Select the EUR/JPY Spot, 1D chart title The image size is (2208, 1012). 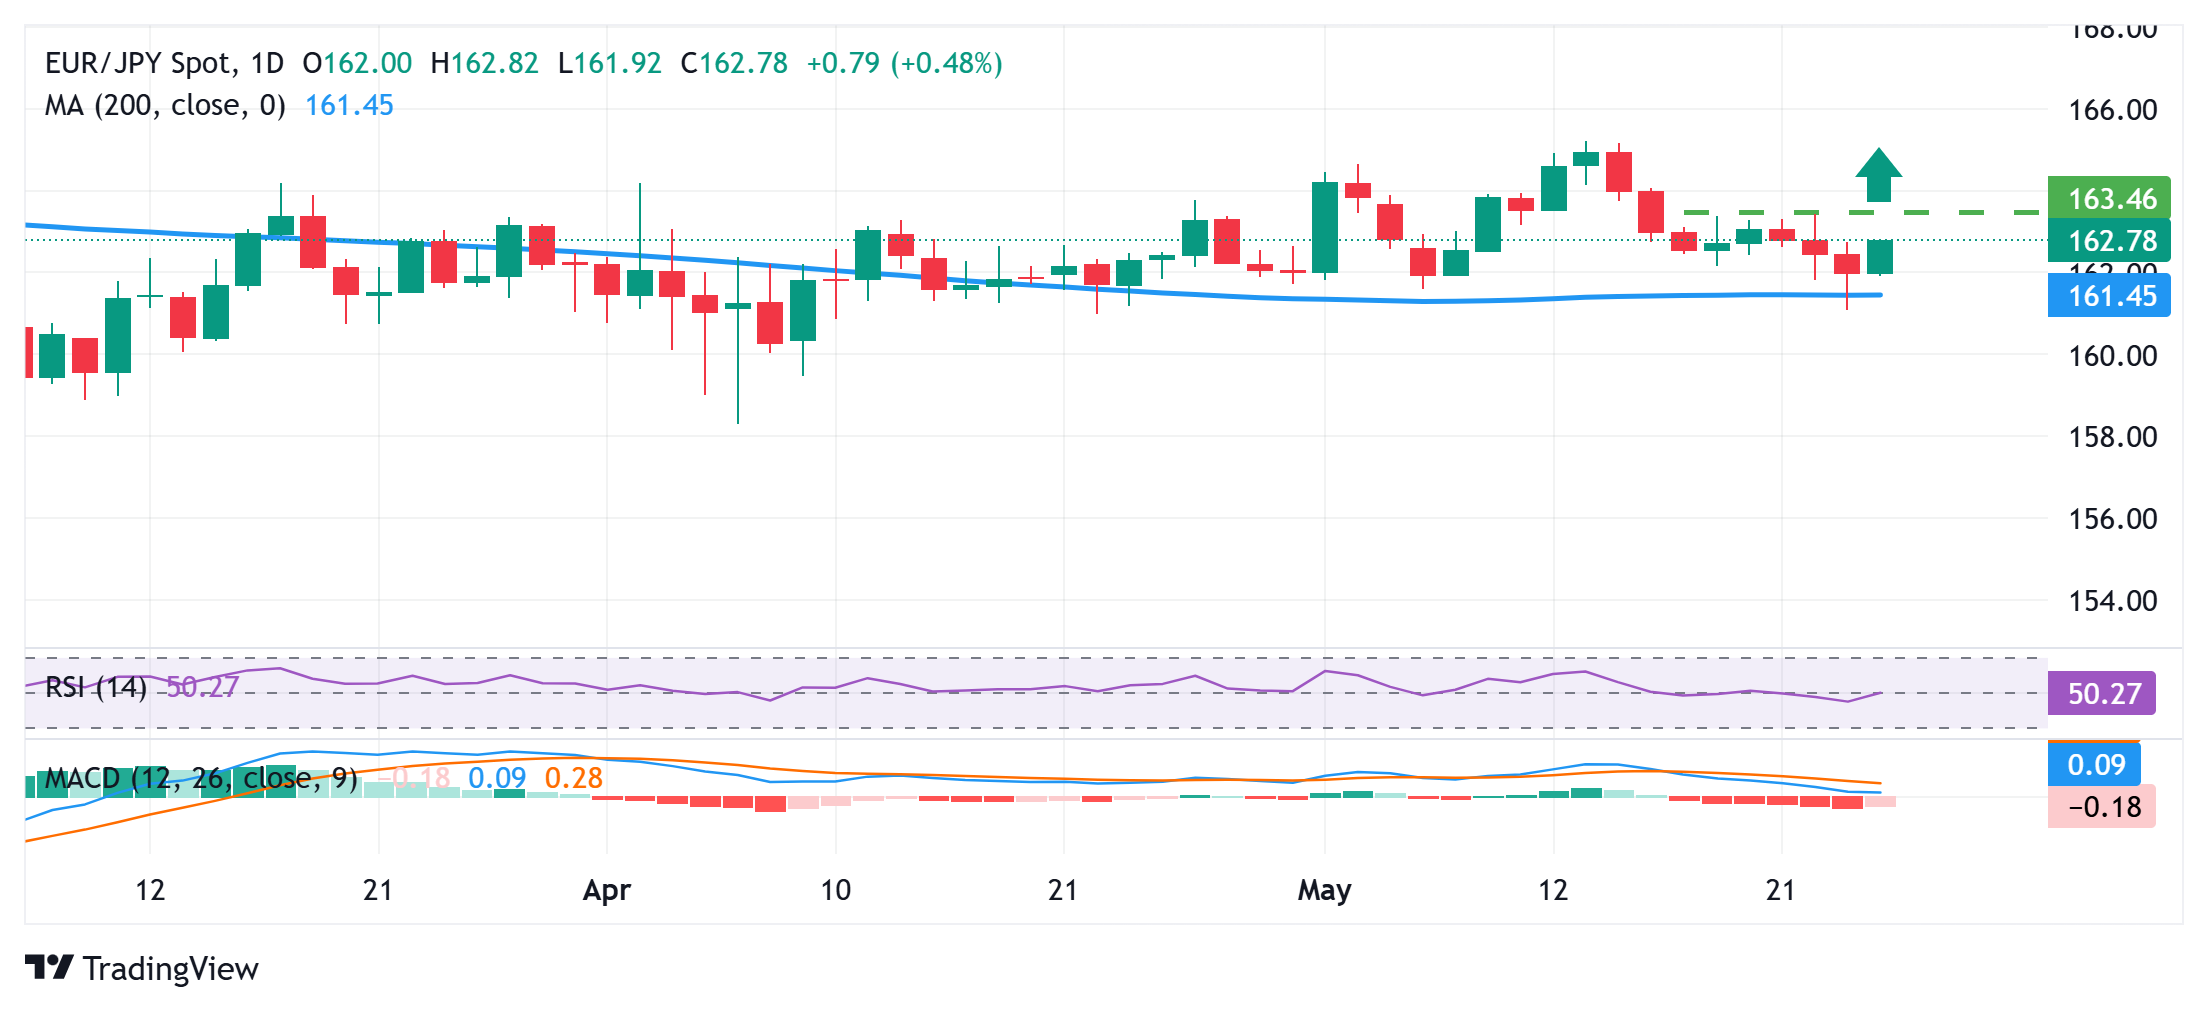click(x=165, y=63)
